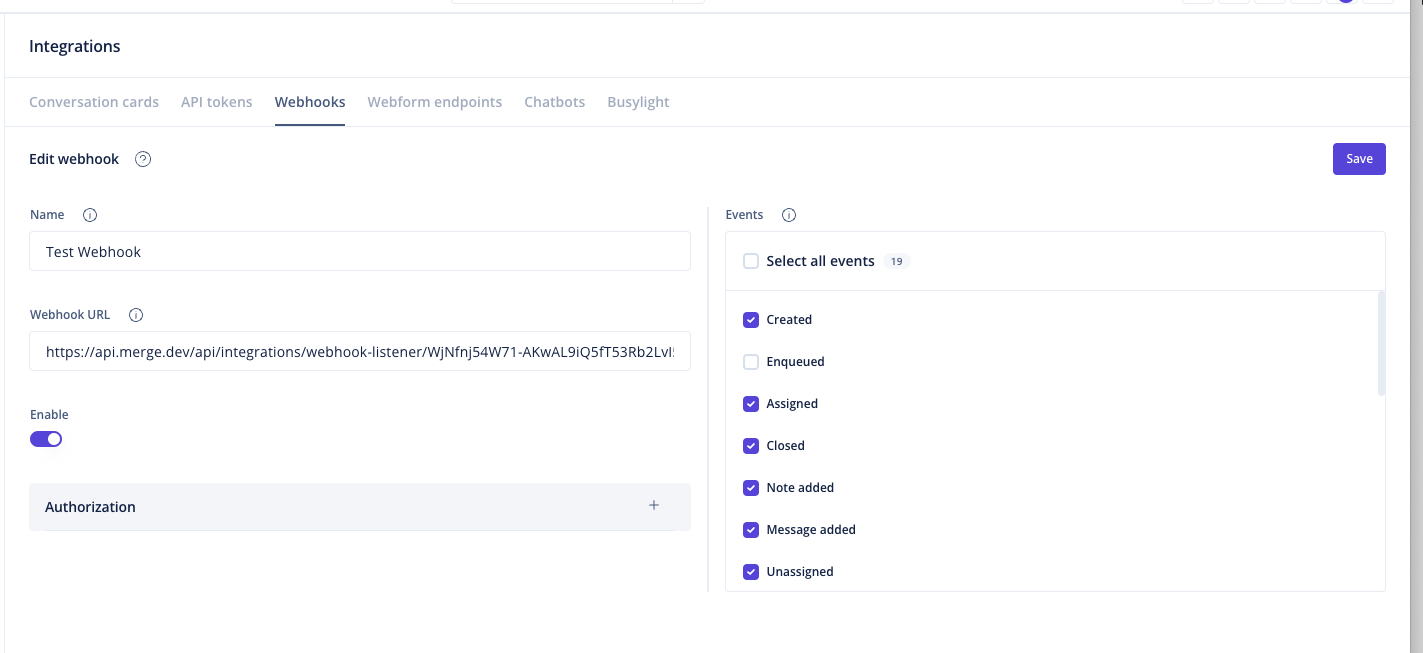Check the Select all events checkbox

point(751,261)
